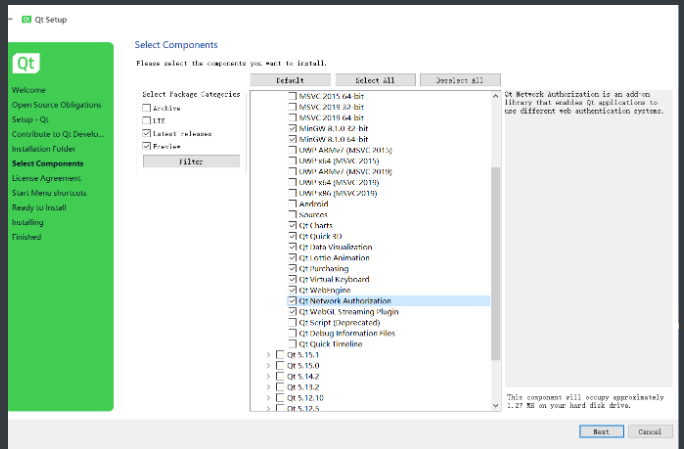This screenshot has width=684, height=449.
Task: Check the Qt 5.14.2 version checkbox
Action: [280, 376]
